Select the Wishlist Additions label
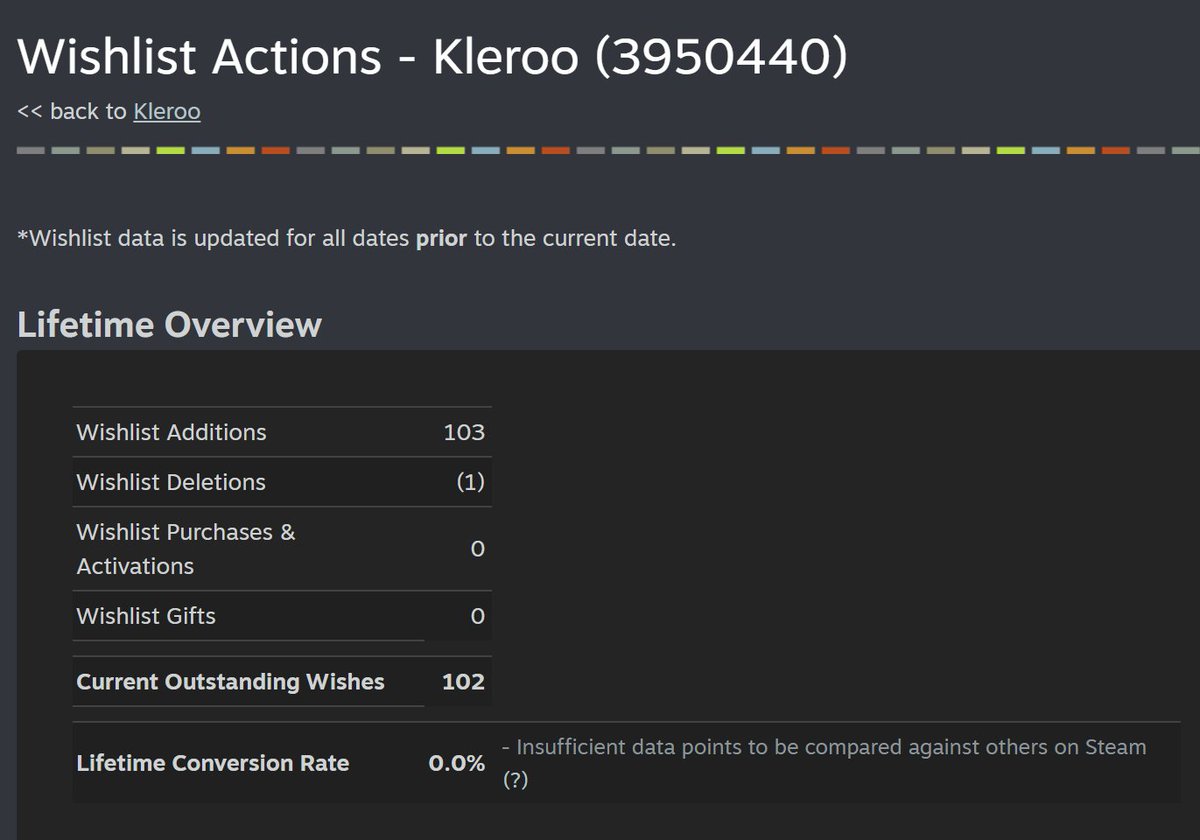Screen dimensions: 1200x840 pyautogui.click(x=172, y=432)
